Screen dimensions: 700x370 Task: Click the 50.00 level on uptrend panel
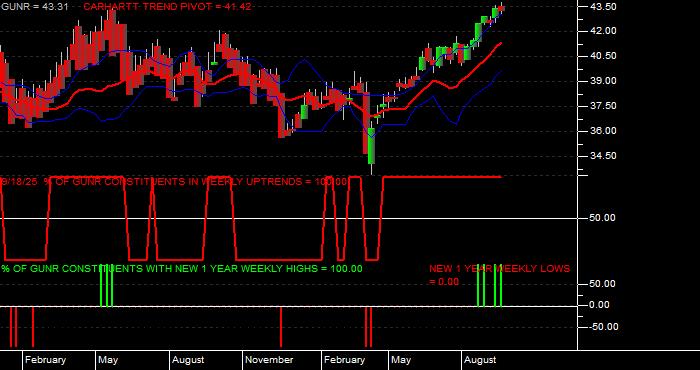[604, 218]
